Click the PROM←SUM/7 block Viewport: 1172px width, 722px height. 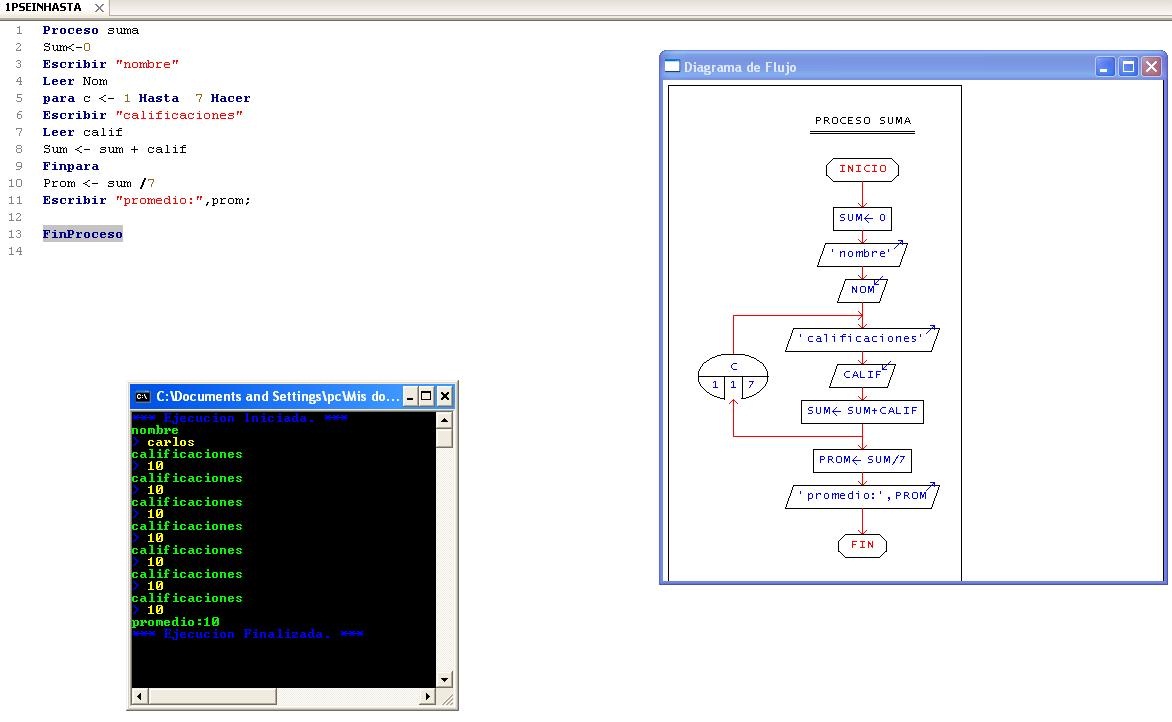click(862, 460)
